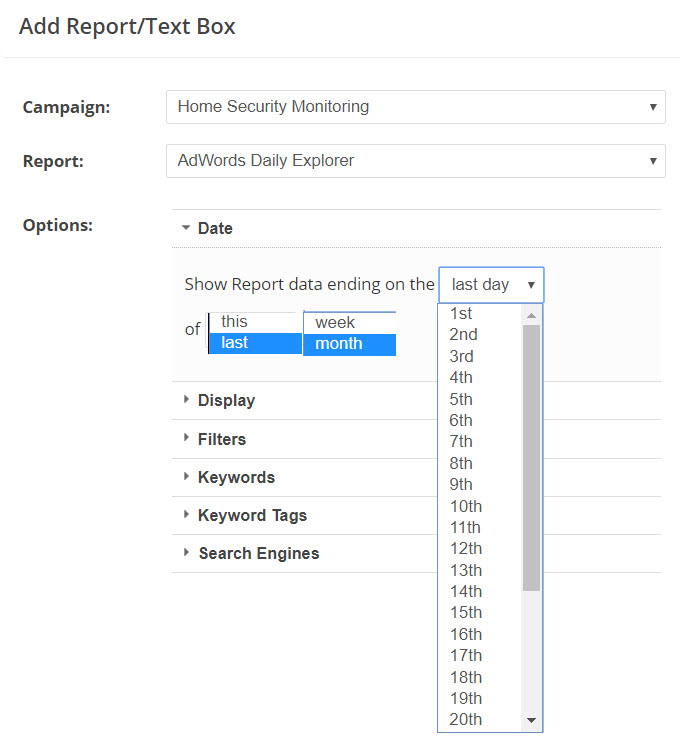Click the 'last day' dropdown
This screenshot has height=756, width=680.
click(491, 285)
